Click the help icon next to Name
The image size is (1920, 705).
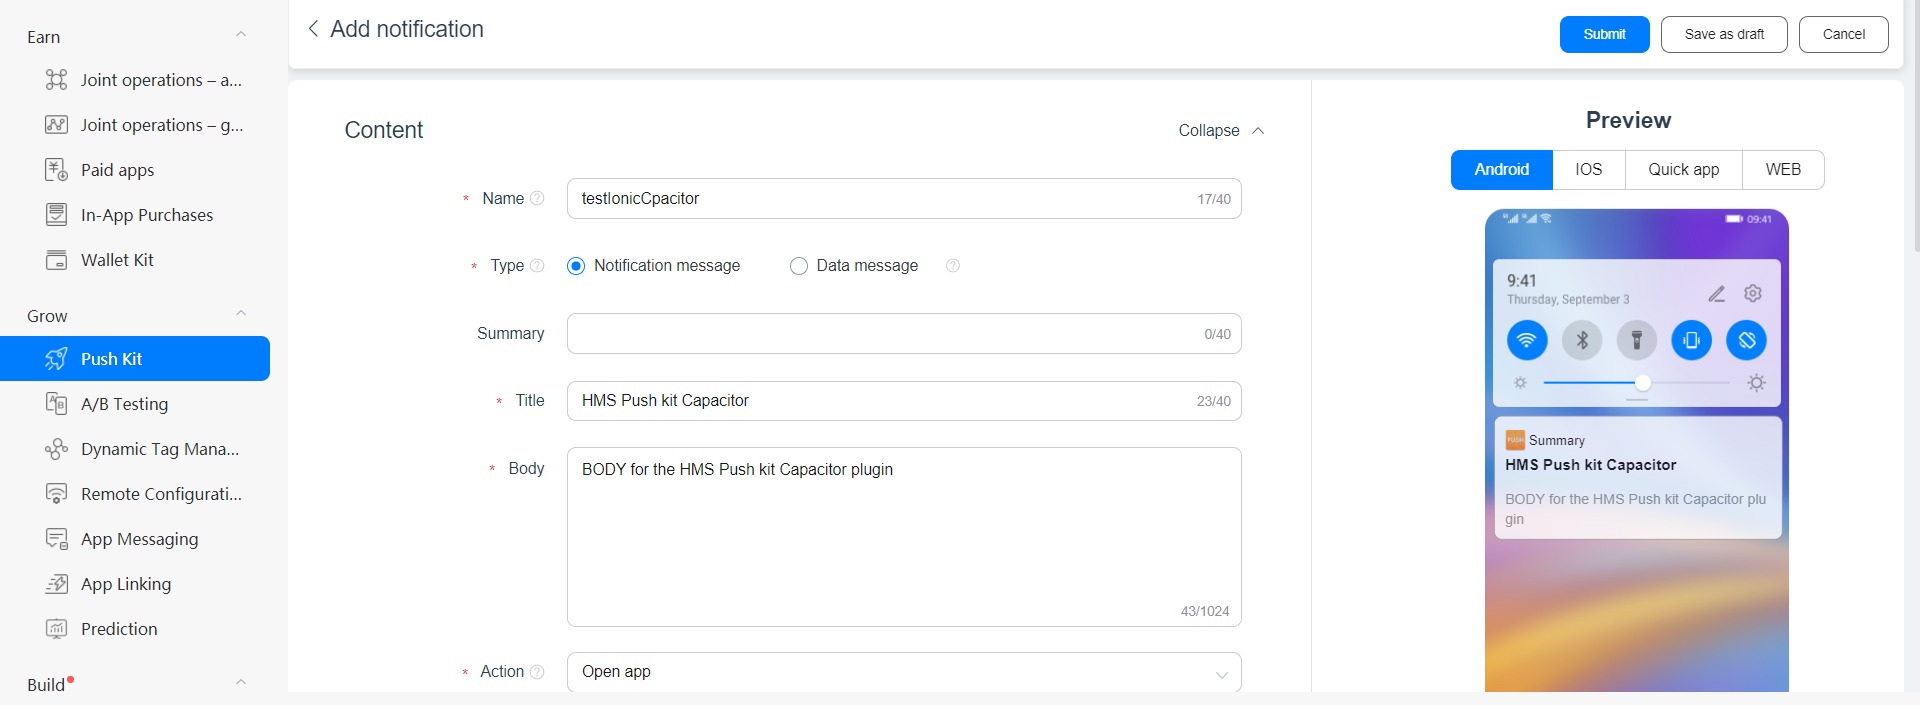click(x=537, y=198)
